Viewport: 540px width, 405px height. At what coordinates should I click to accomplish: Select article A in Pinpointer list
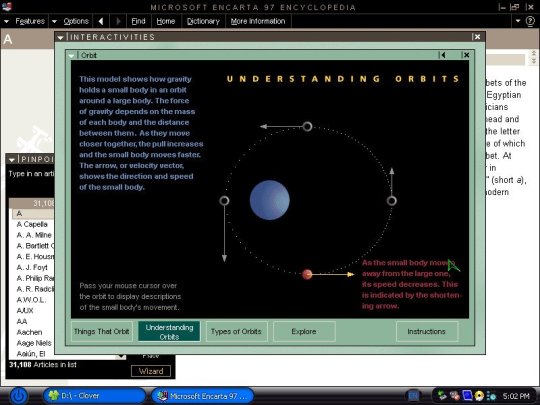(x=33, y=214)
